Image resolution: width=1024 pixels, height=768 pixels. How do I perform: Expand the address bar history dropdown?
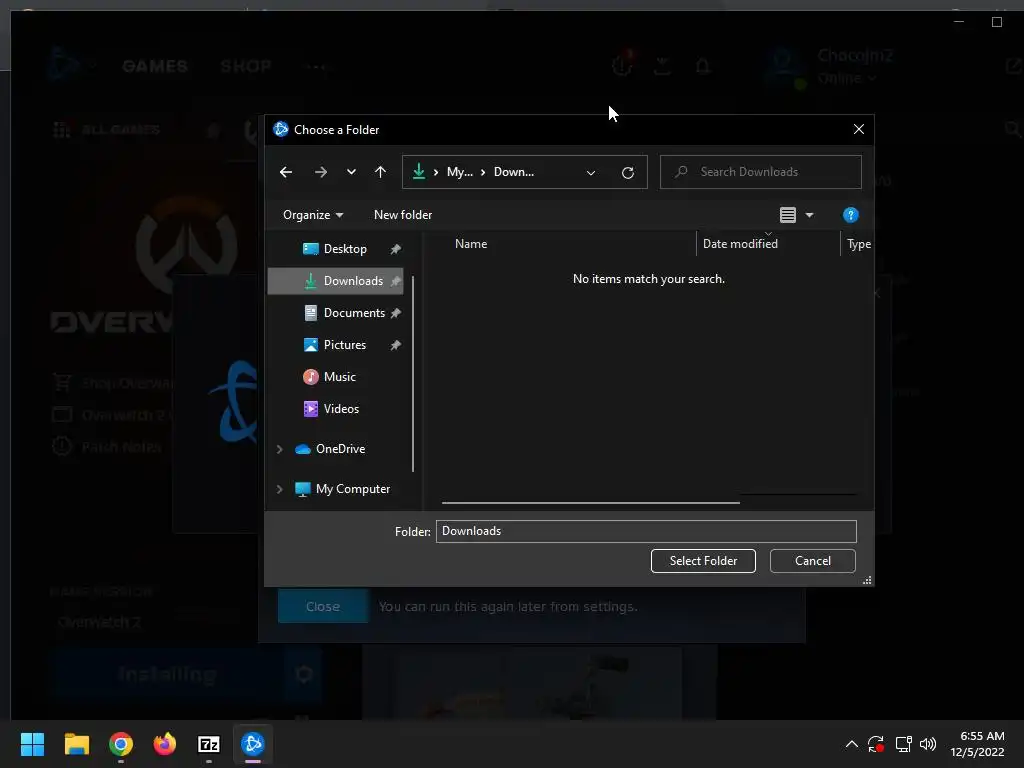point(591,172)
